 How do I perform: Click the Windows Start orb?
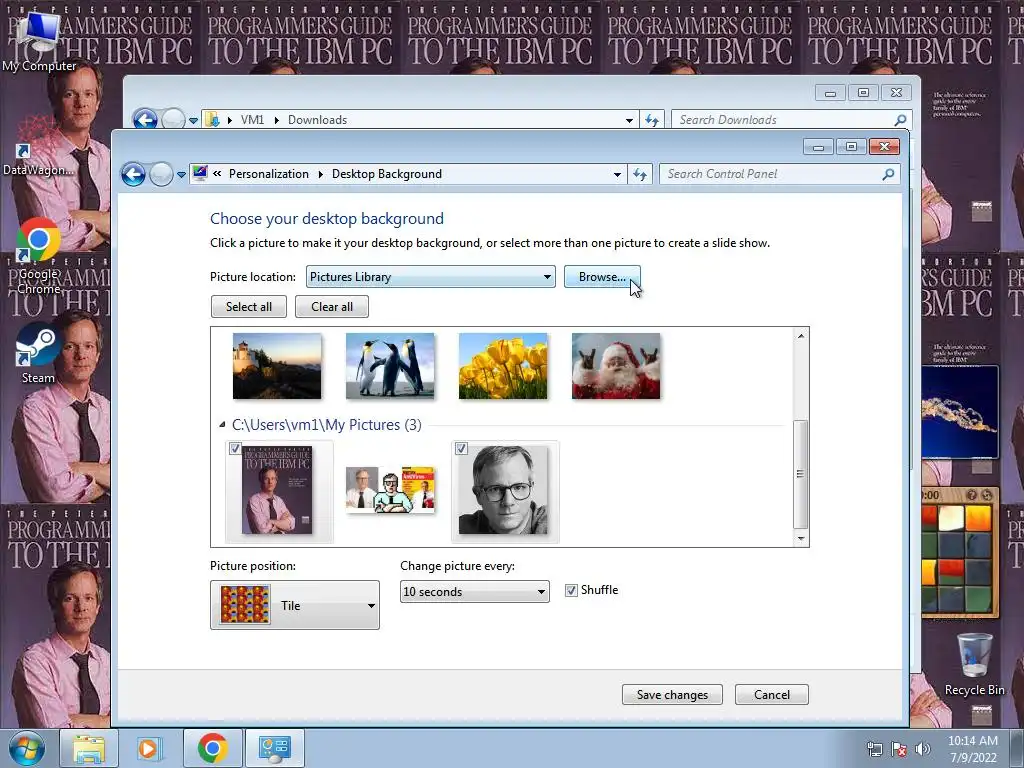coord(27,748)
